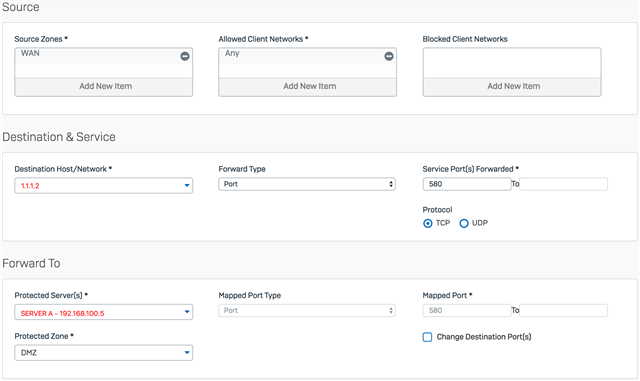
Task: Add New Item under Source Zones
Action: 104,87
